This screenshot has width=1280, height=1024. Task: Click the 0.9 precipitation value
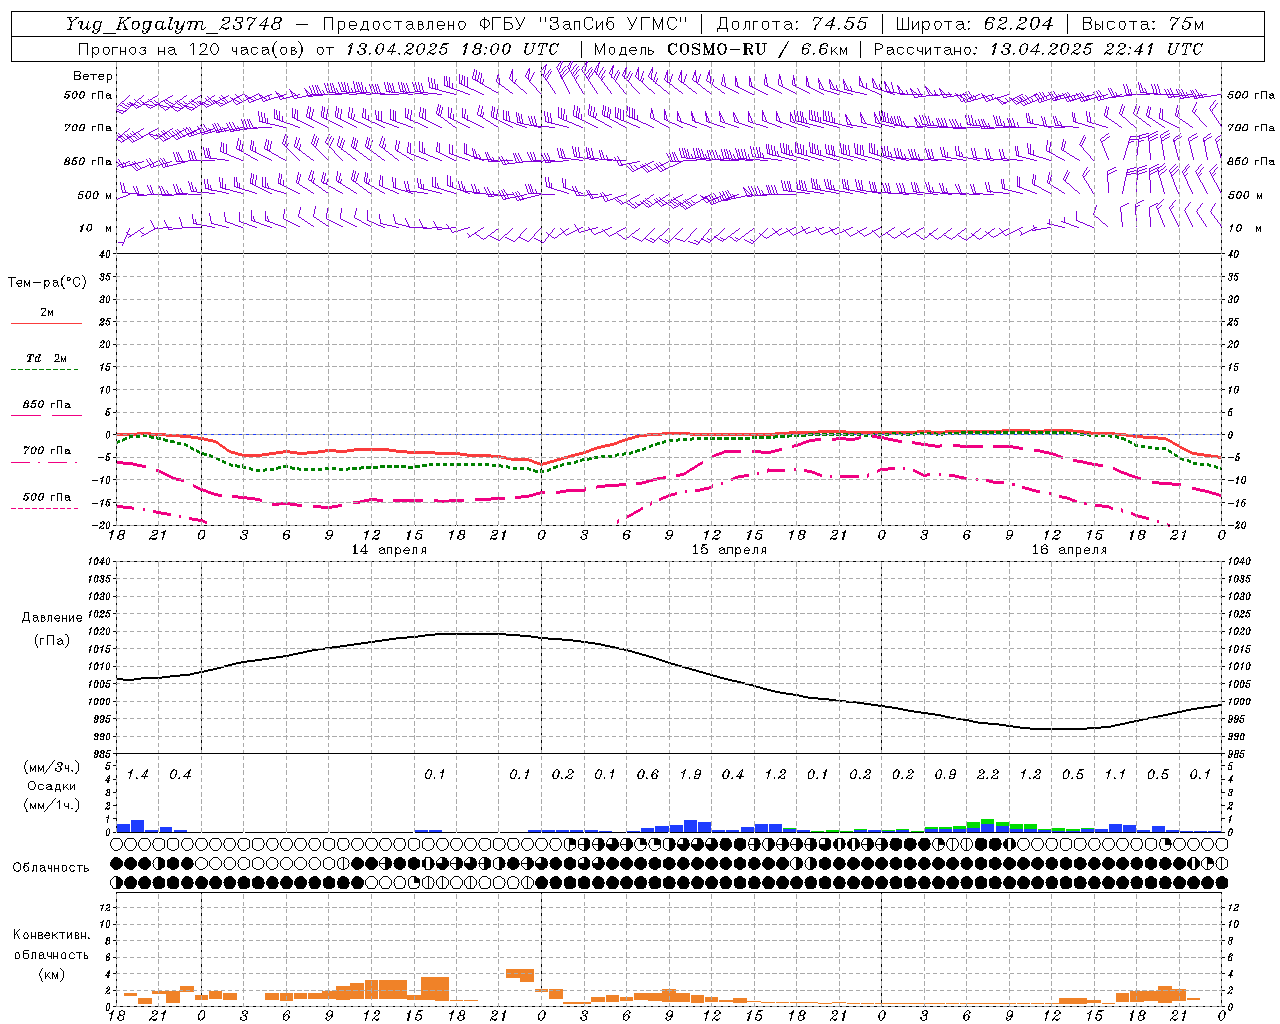pos(945,774)
